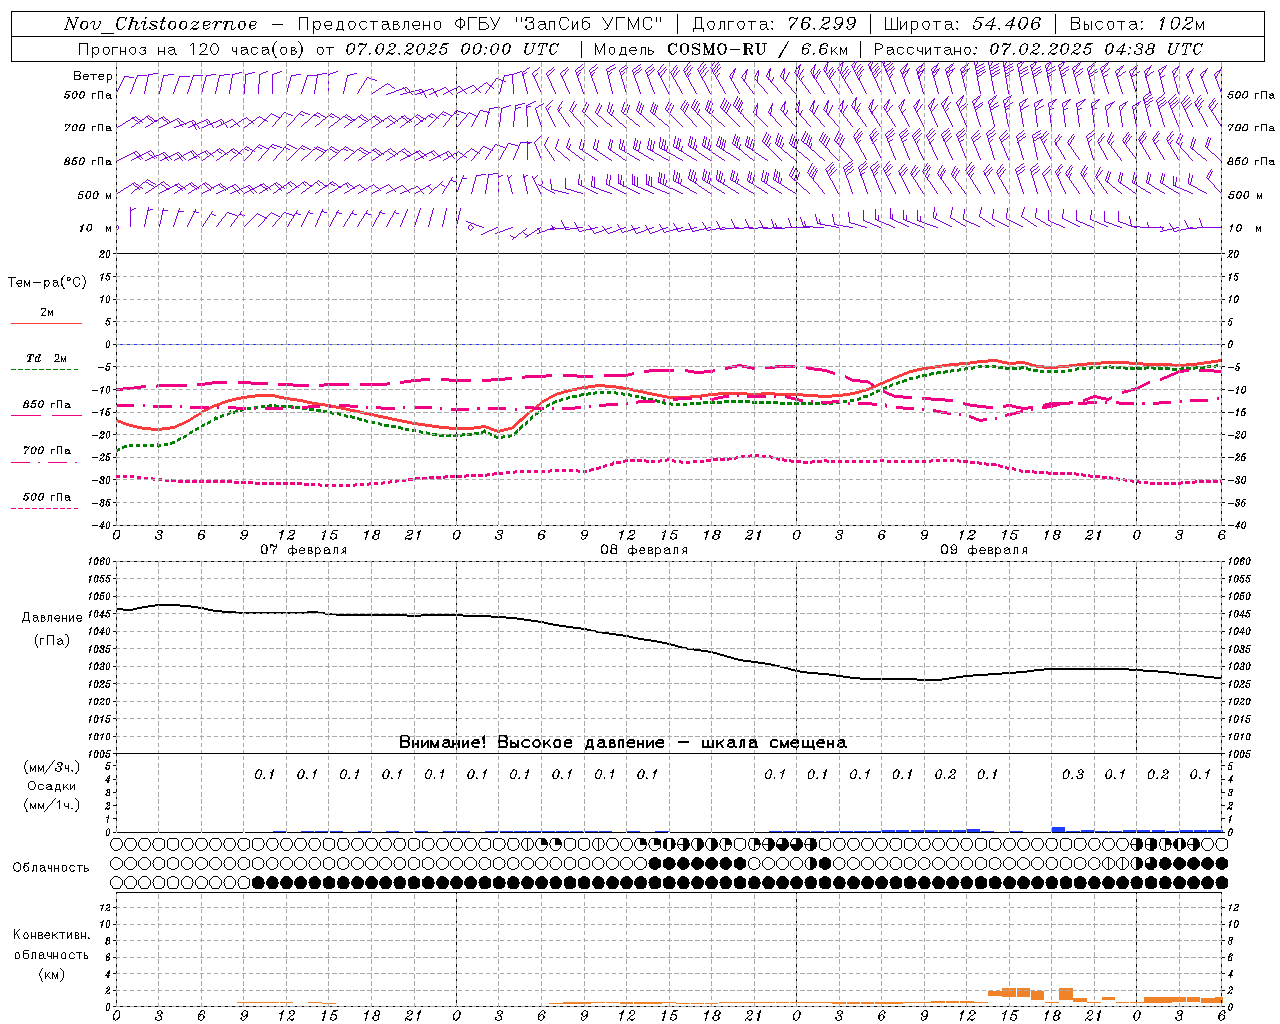Select the "(мм/3ч.)" unit label
1280x1024 pixels.
(52, 767)
